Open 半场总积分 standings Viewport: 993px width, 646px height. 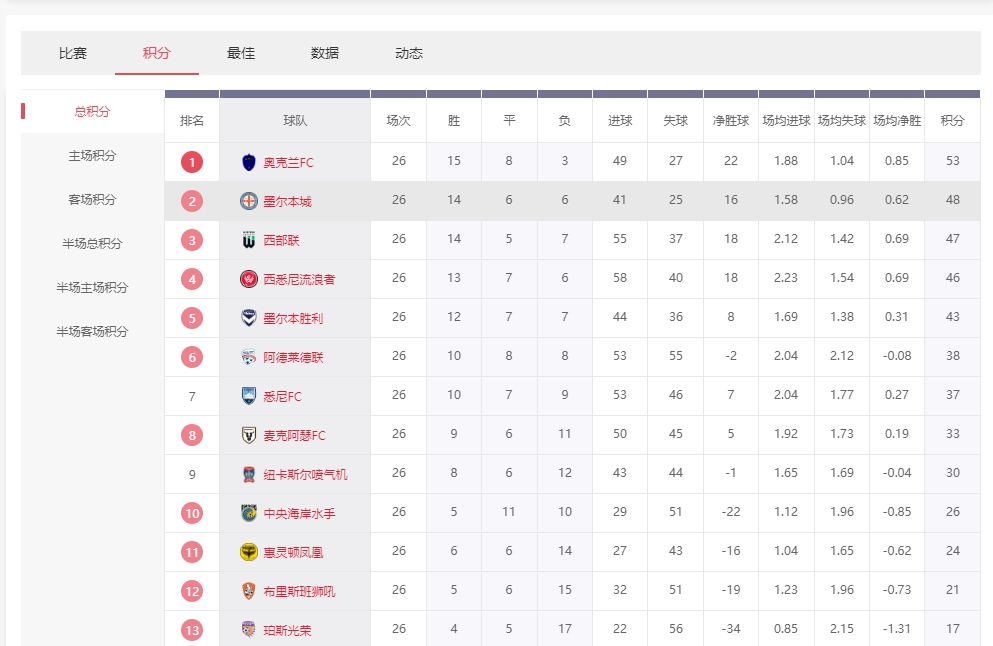pyautogui.click(x=92, y=244)
